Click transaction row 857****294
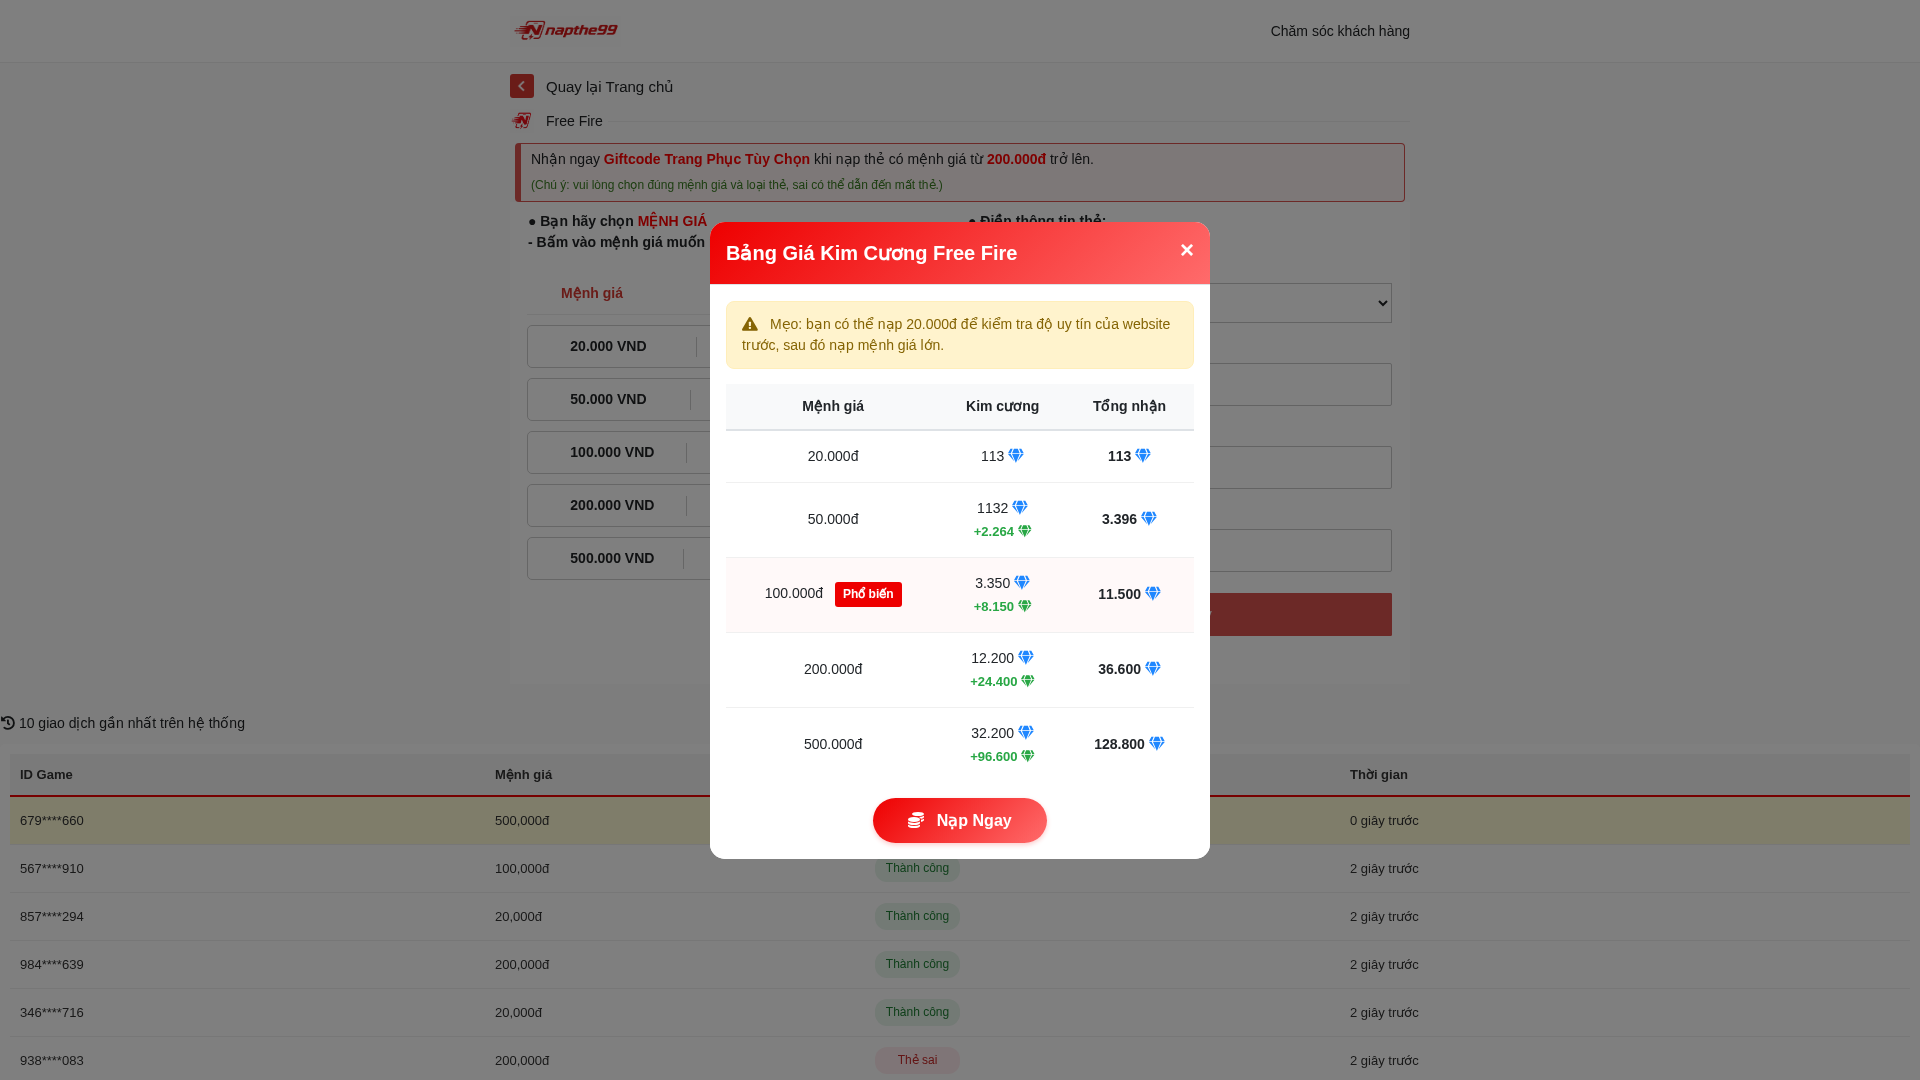The image size is (1920, 1080). click(x=960, y=917)
